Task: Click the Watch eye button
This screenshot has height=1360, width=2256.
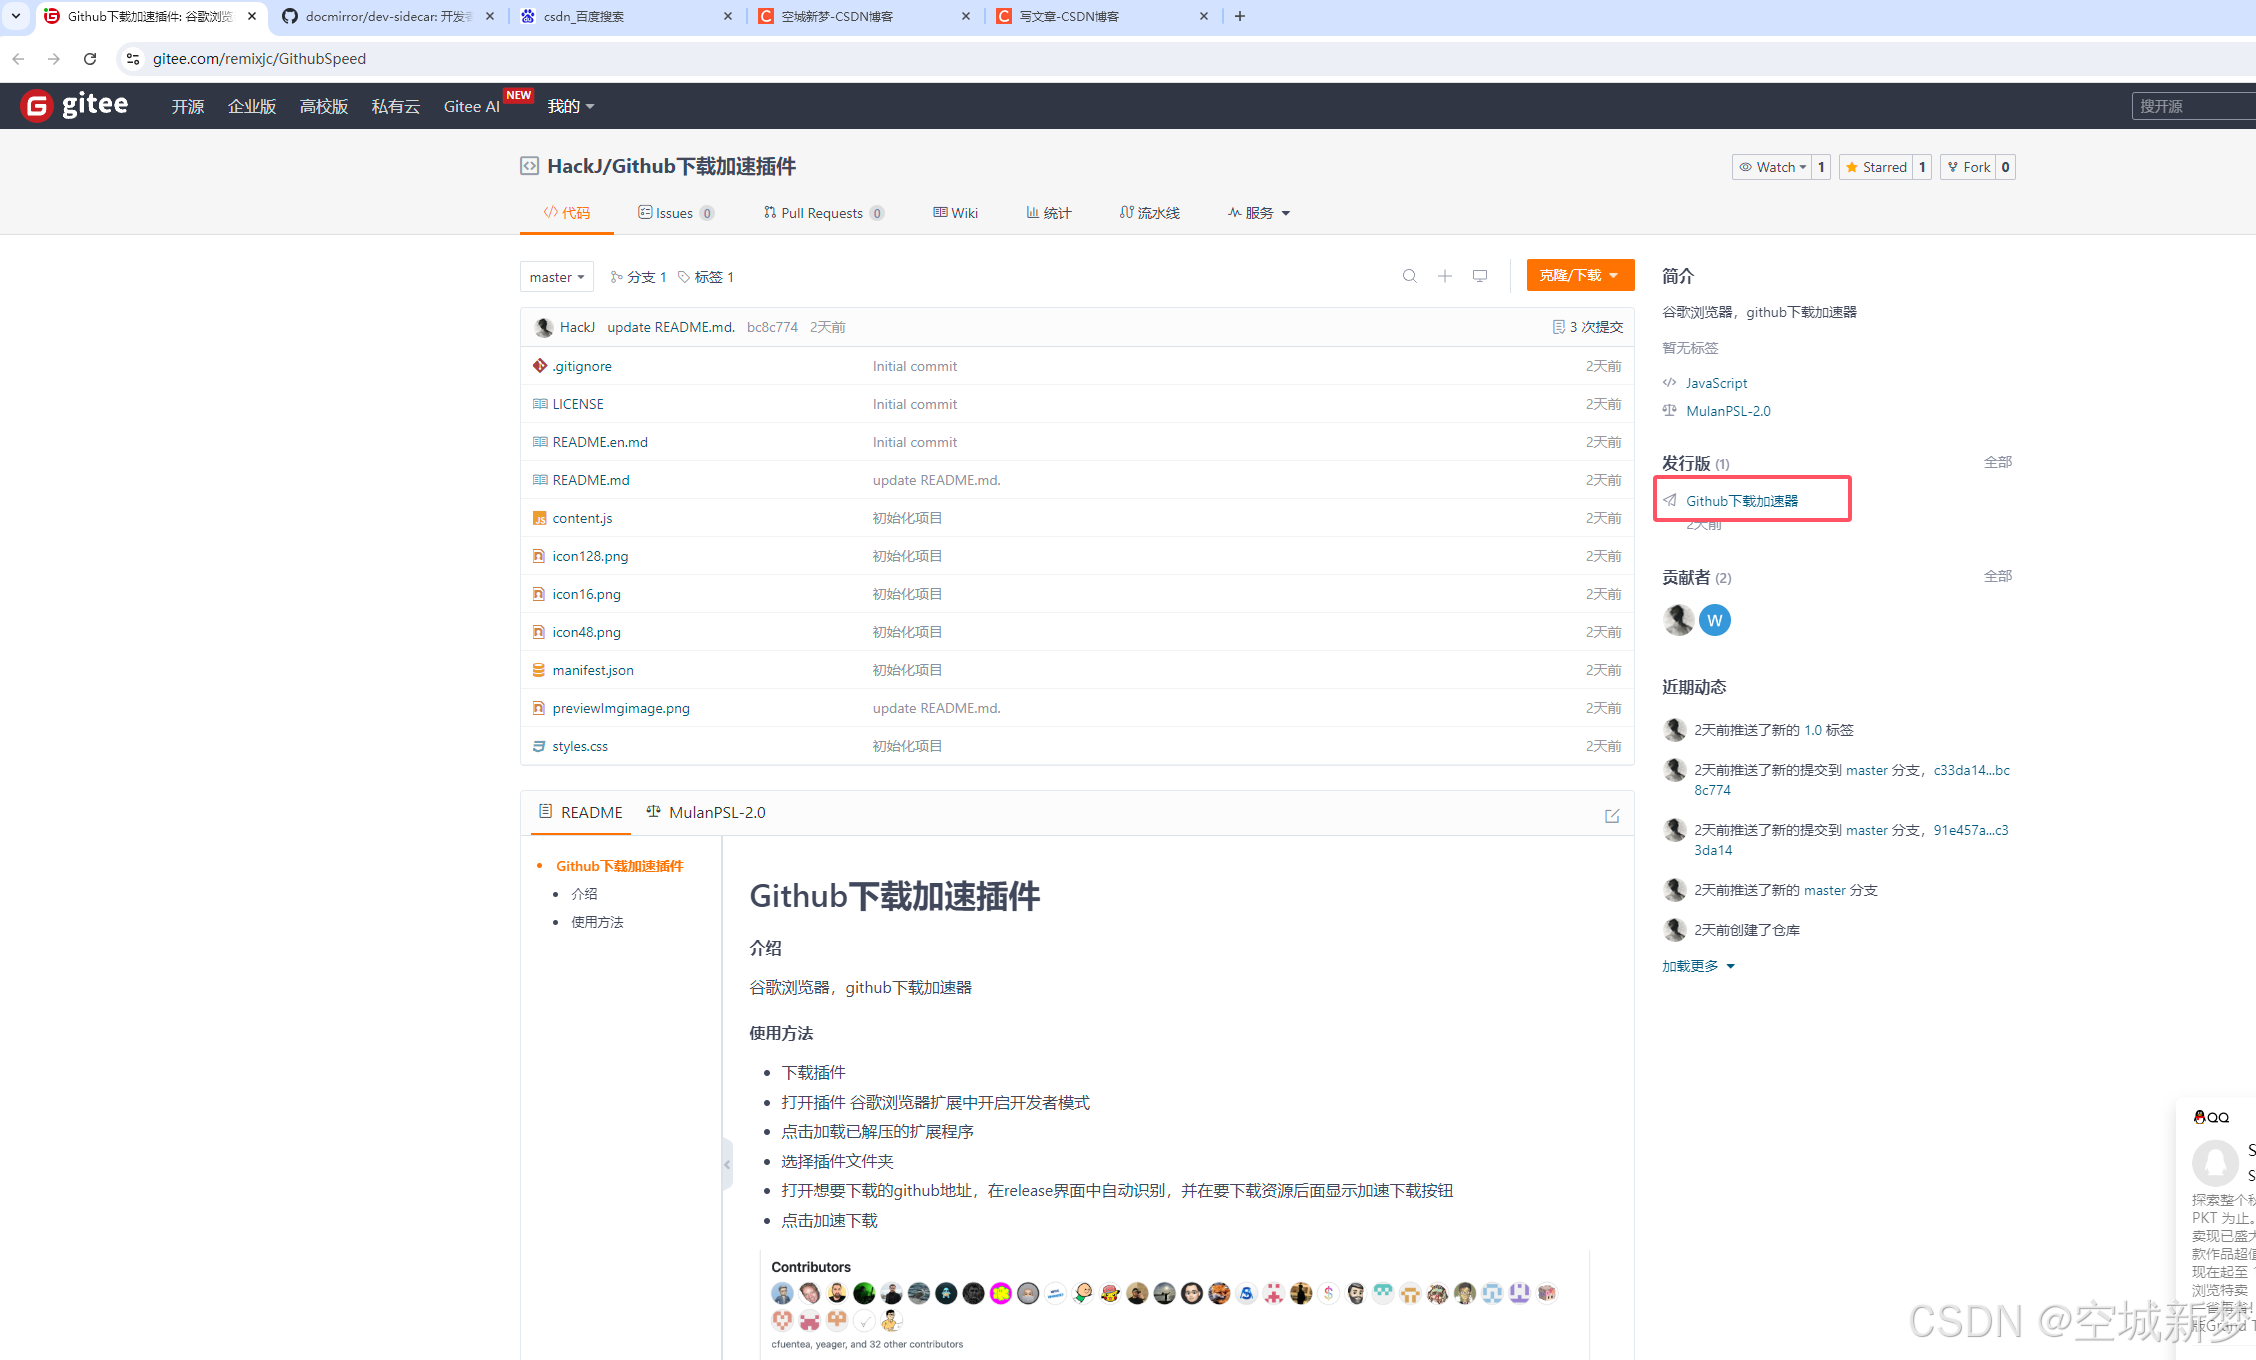Action: [1772, 167]
